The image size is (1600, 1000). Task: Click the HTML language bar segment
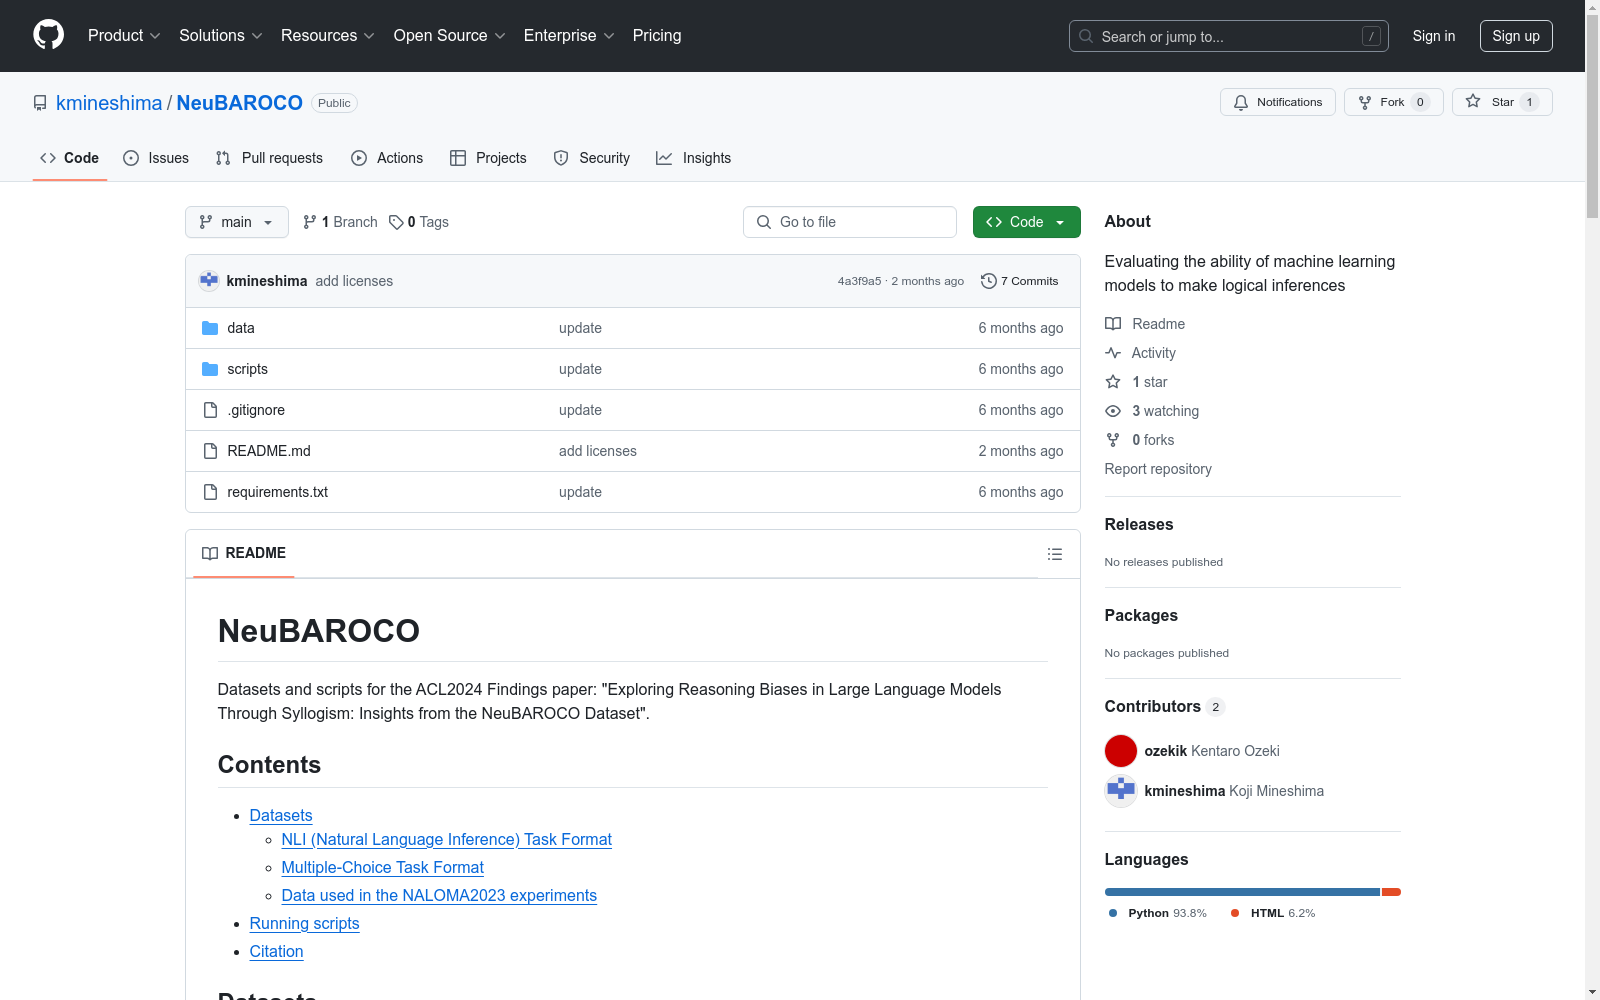pos(1391,892)
